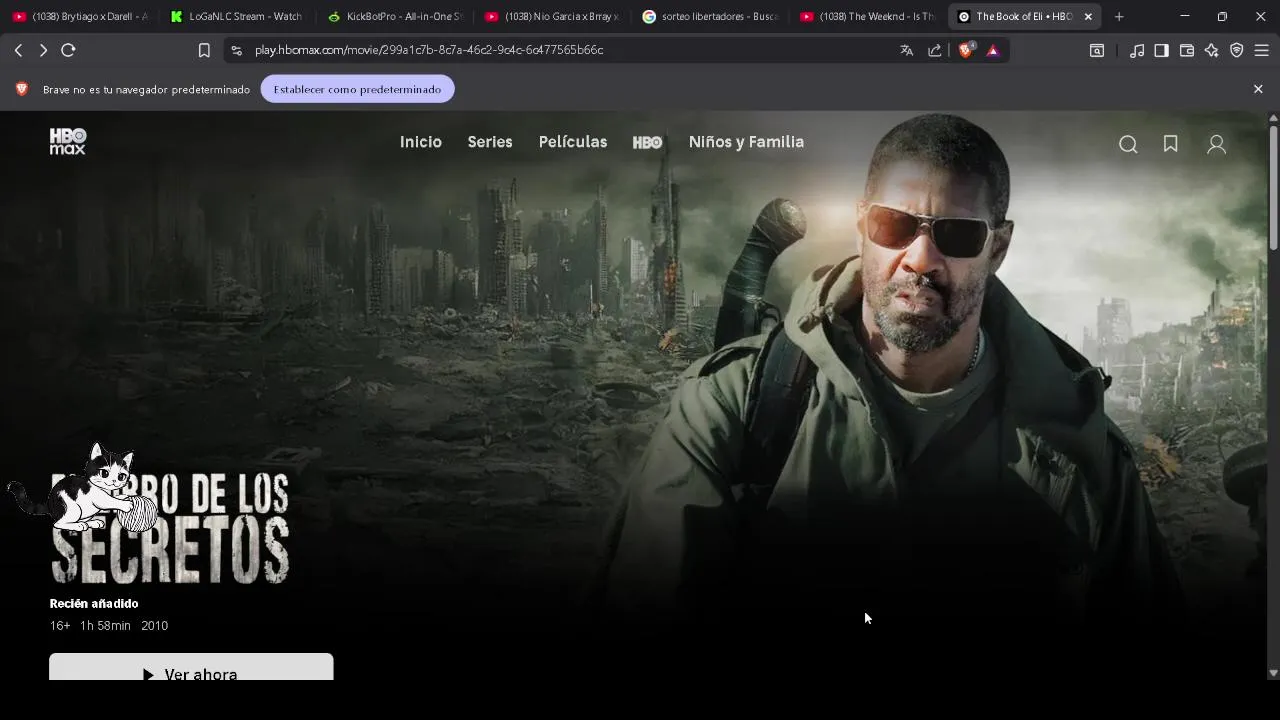Open a new browser tab
This screenshot has width=1280, height=720.
(x=1119, y=16)
